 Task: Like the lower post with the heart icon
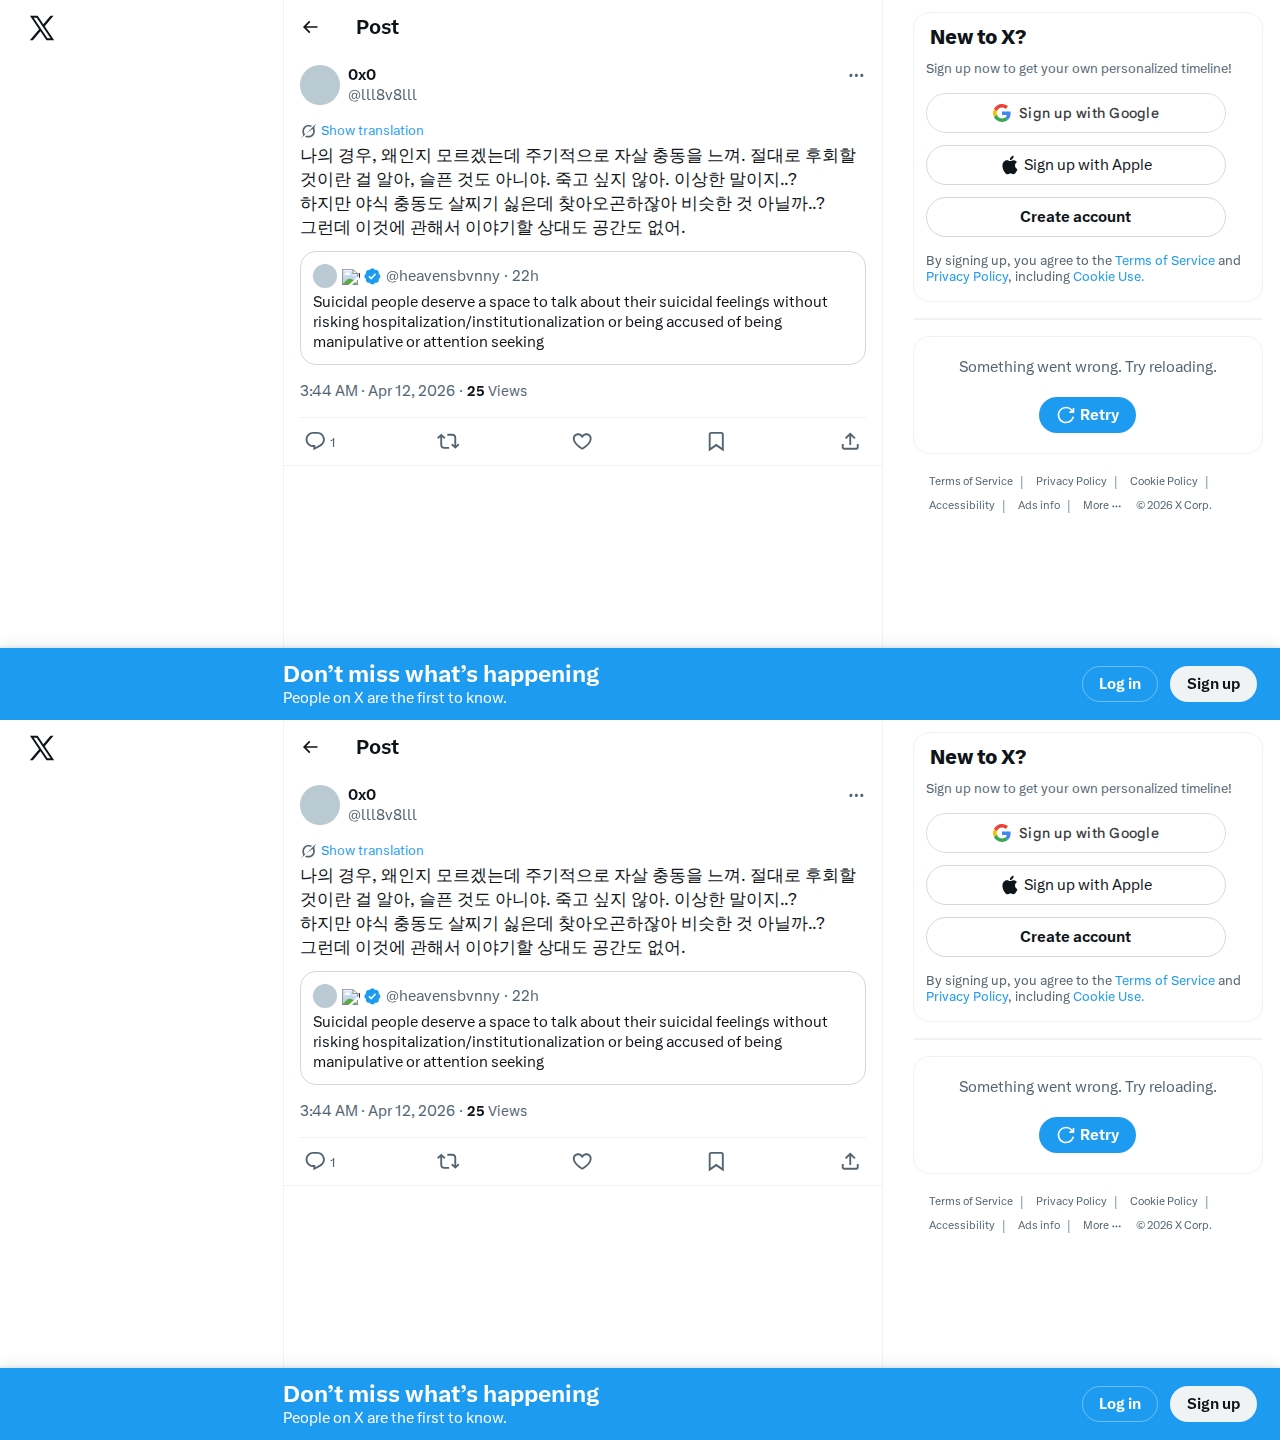582,1161
